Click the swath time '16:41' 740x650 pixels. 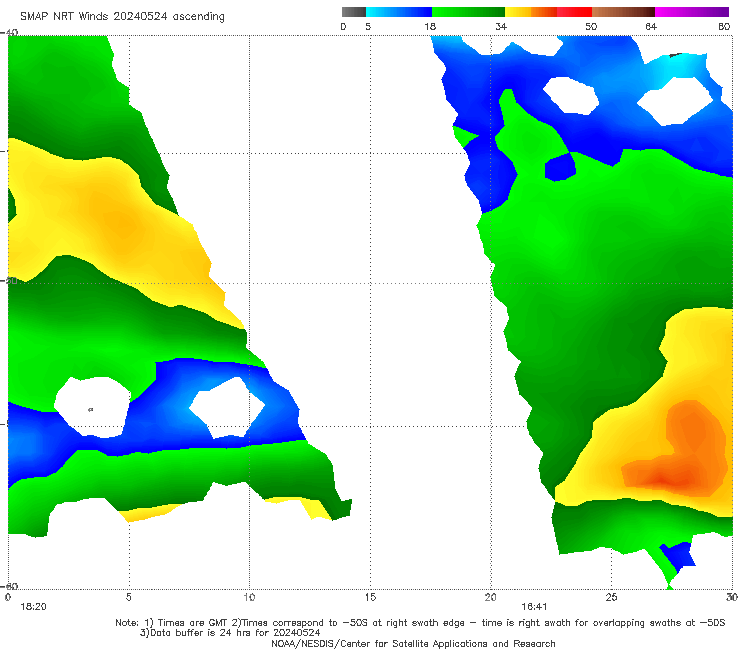(x=534, y=607)
